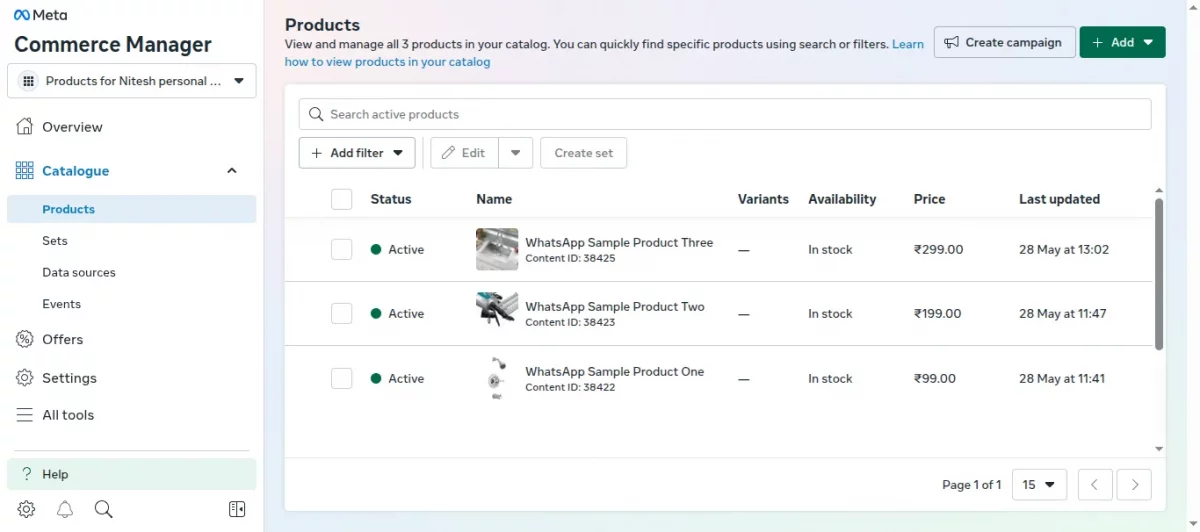The image size is (1200, 532).
Task: Open All tools in the sidebar
Action: click(x=132, y=415)
